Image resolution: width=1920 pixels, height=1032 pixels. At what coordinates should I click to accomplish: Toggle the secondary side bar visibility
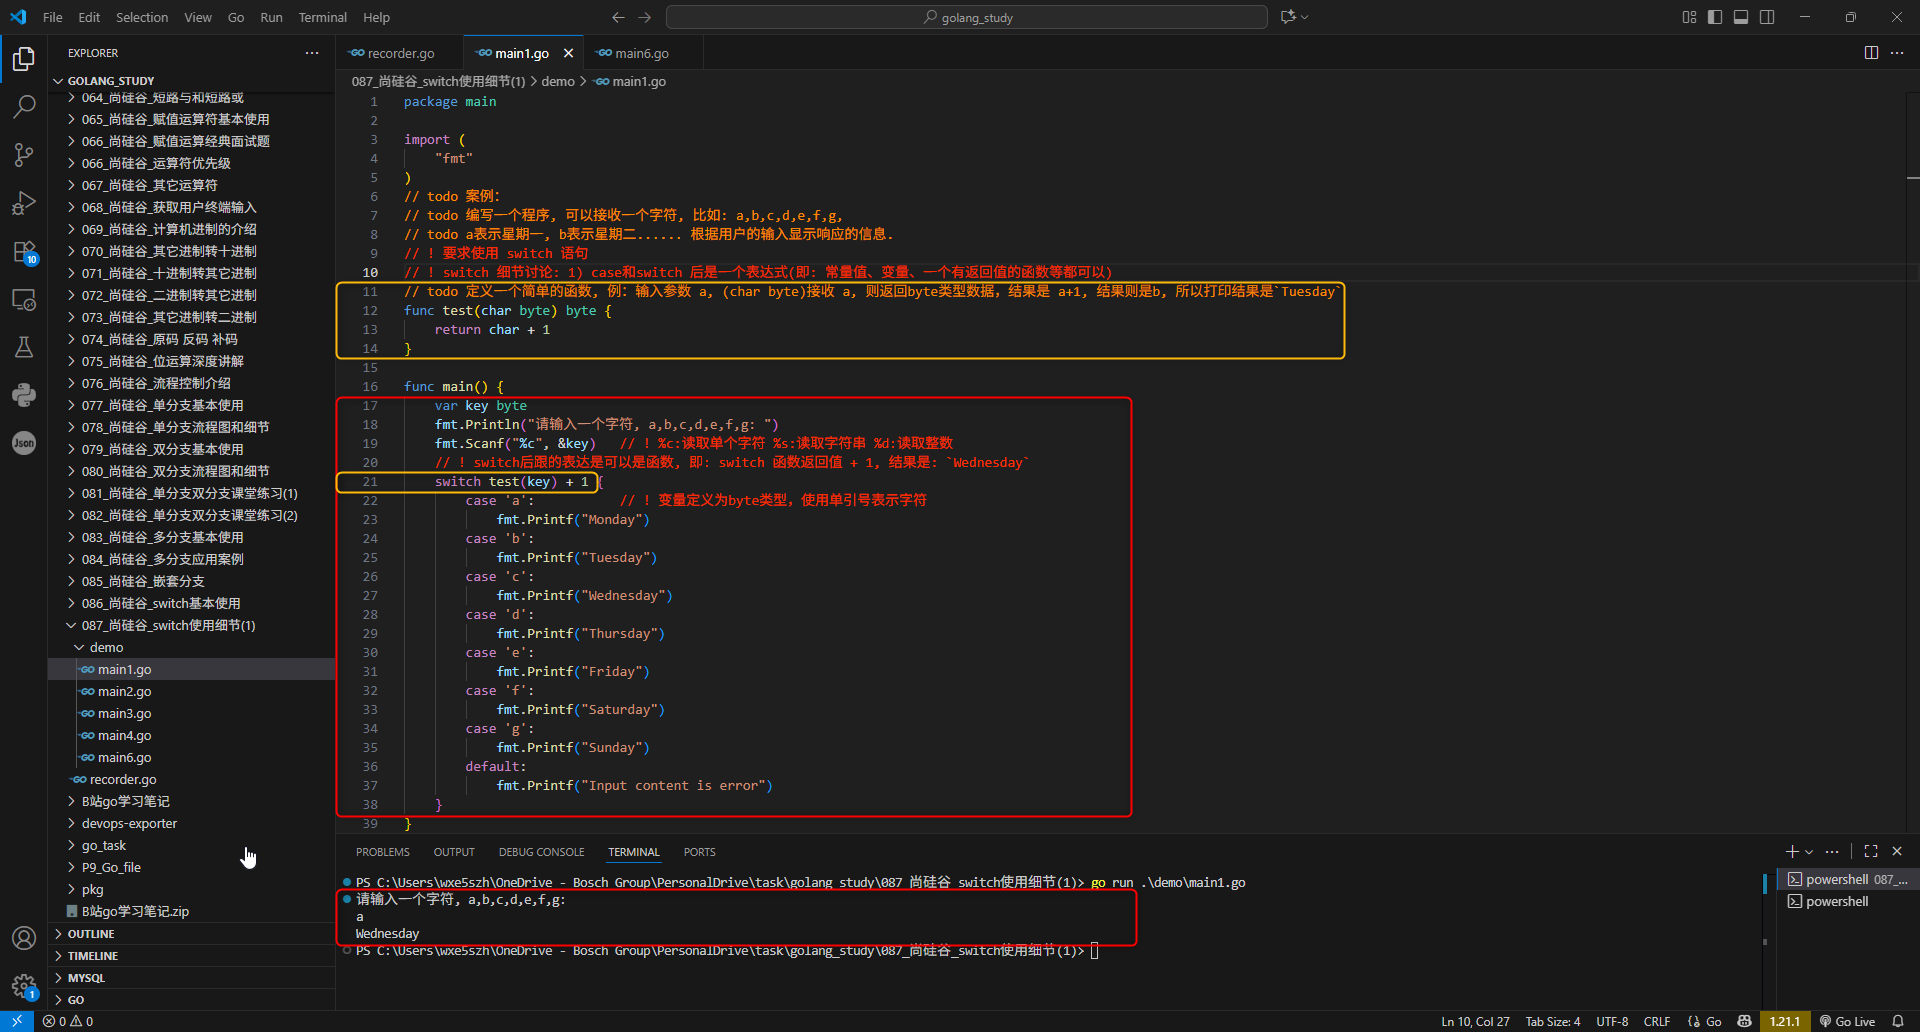coord(1767,17)
